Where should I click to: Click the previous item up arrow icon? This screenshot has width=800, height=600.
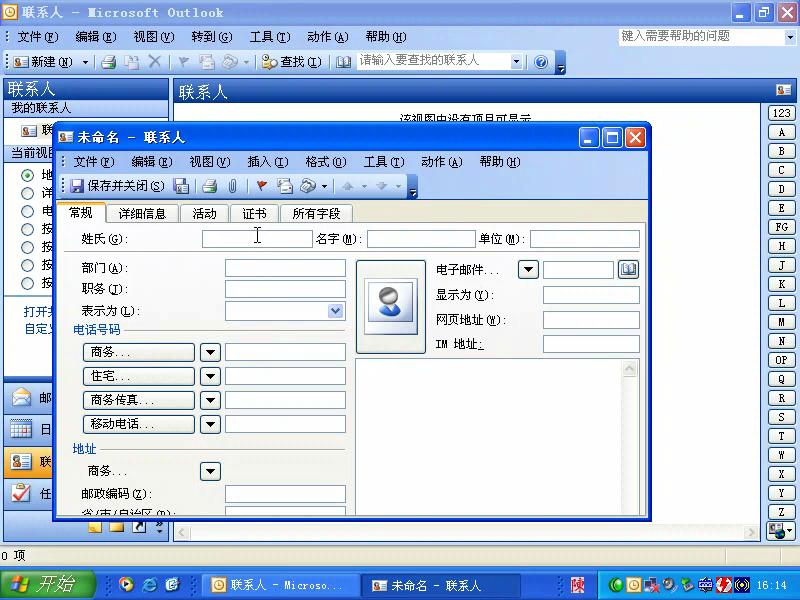click(x=348, y=186)
